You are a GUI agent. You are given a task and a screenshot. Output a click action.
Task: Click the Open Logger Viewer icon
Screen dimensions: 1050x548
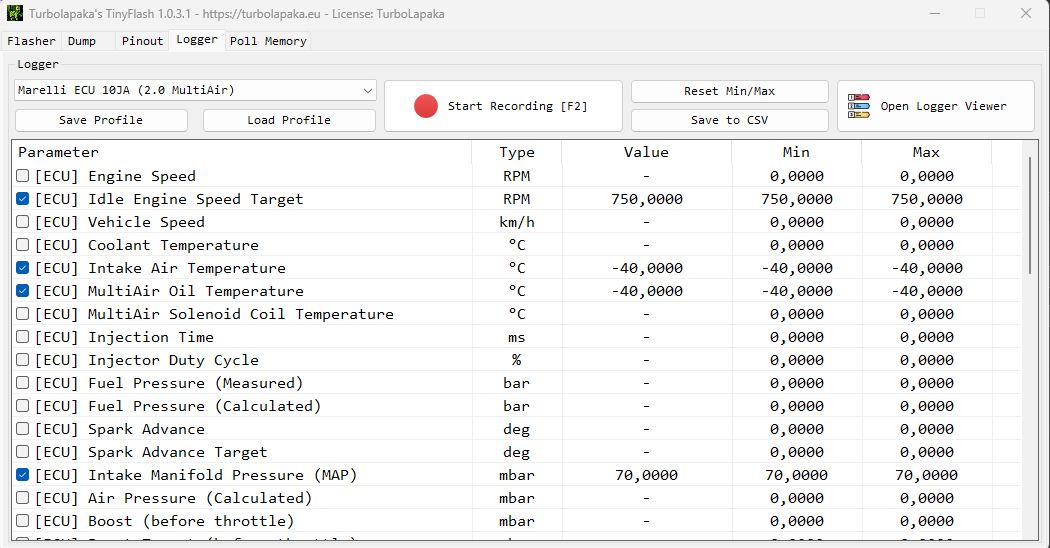859,106
